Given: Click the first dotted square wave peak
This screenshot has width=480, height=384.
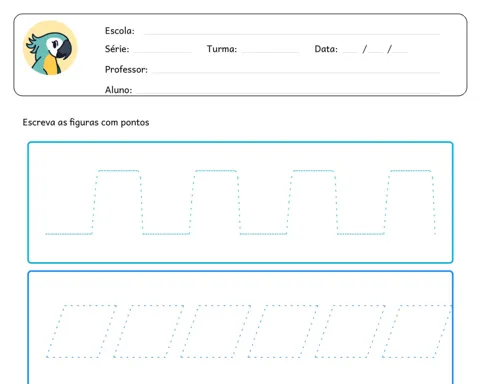Looking at the screenshot, I should pos(117,202).
